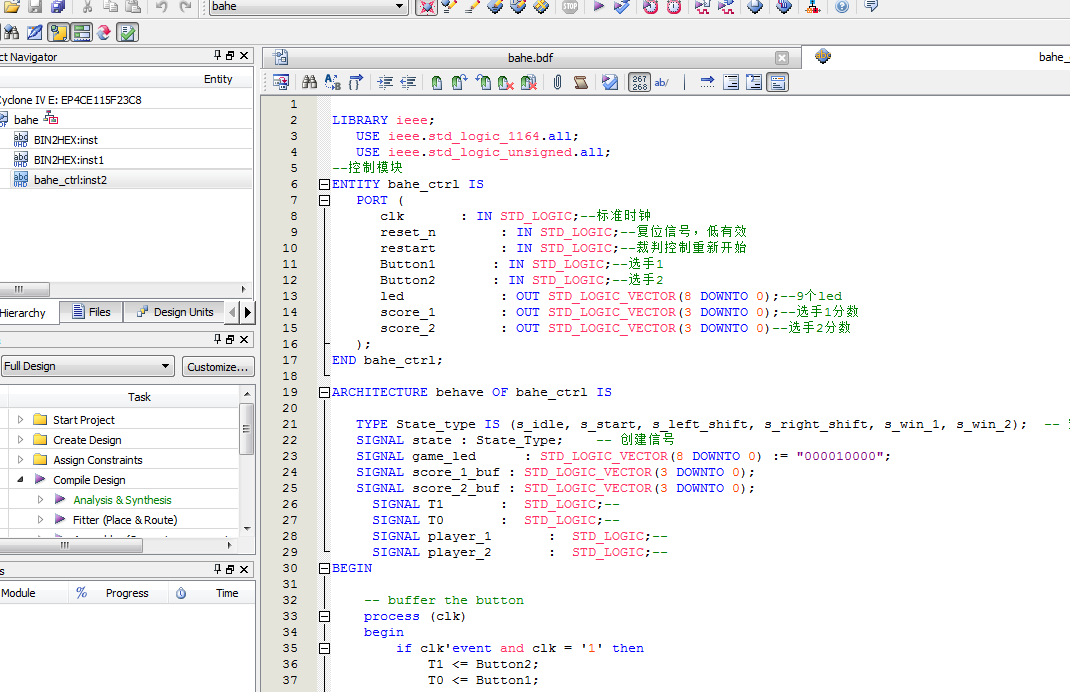
Task: Click the Find matching brace icon
Action: pos(356,83)
